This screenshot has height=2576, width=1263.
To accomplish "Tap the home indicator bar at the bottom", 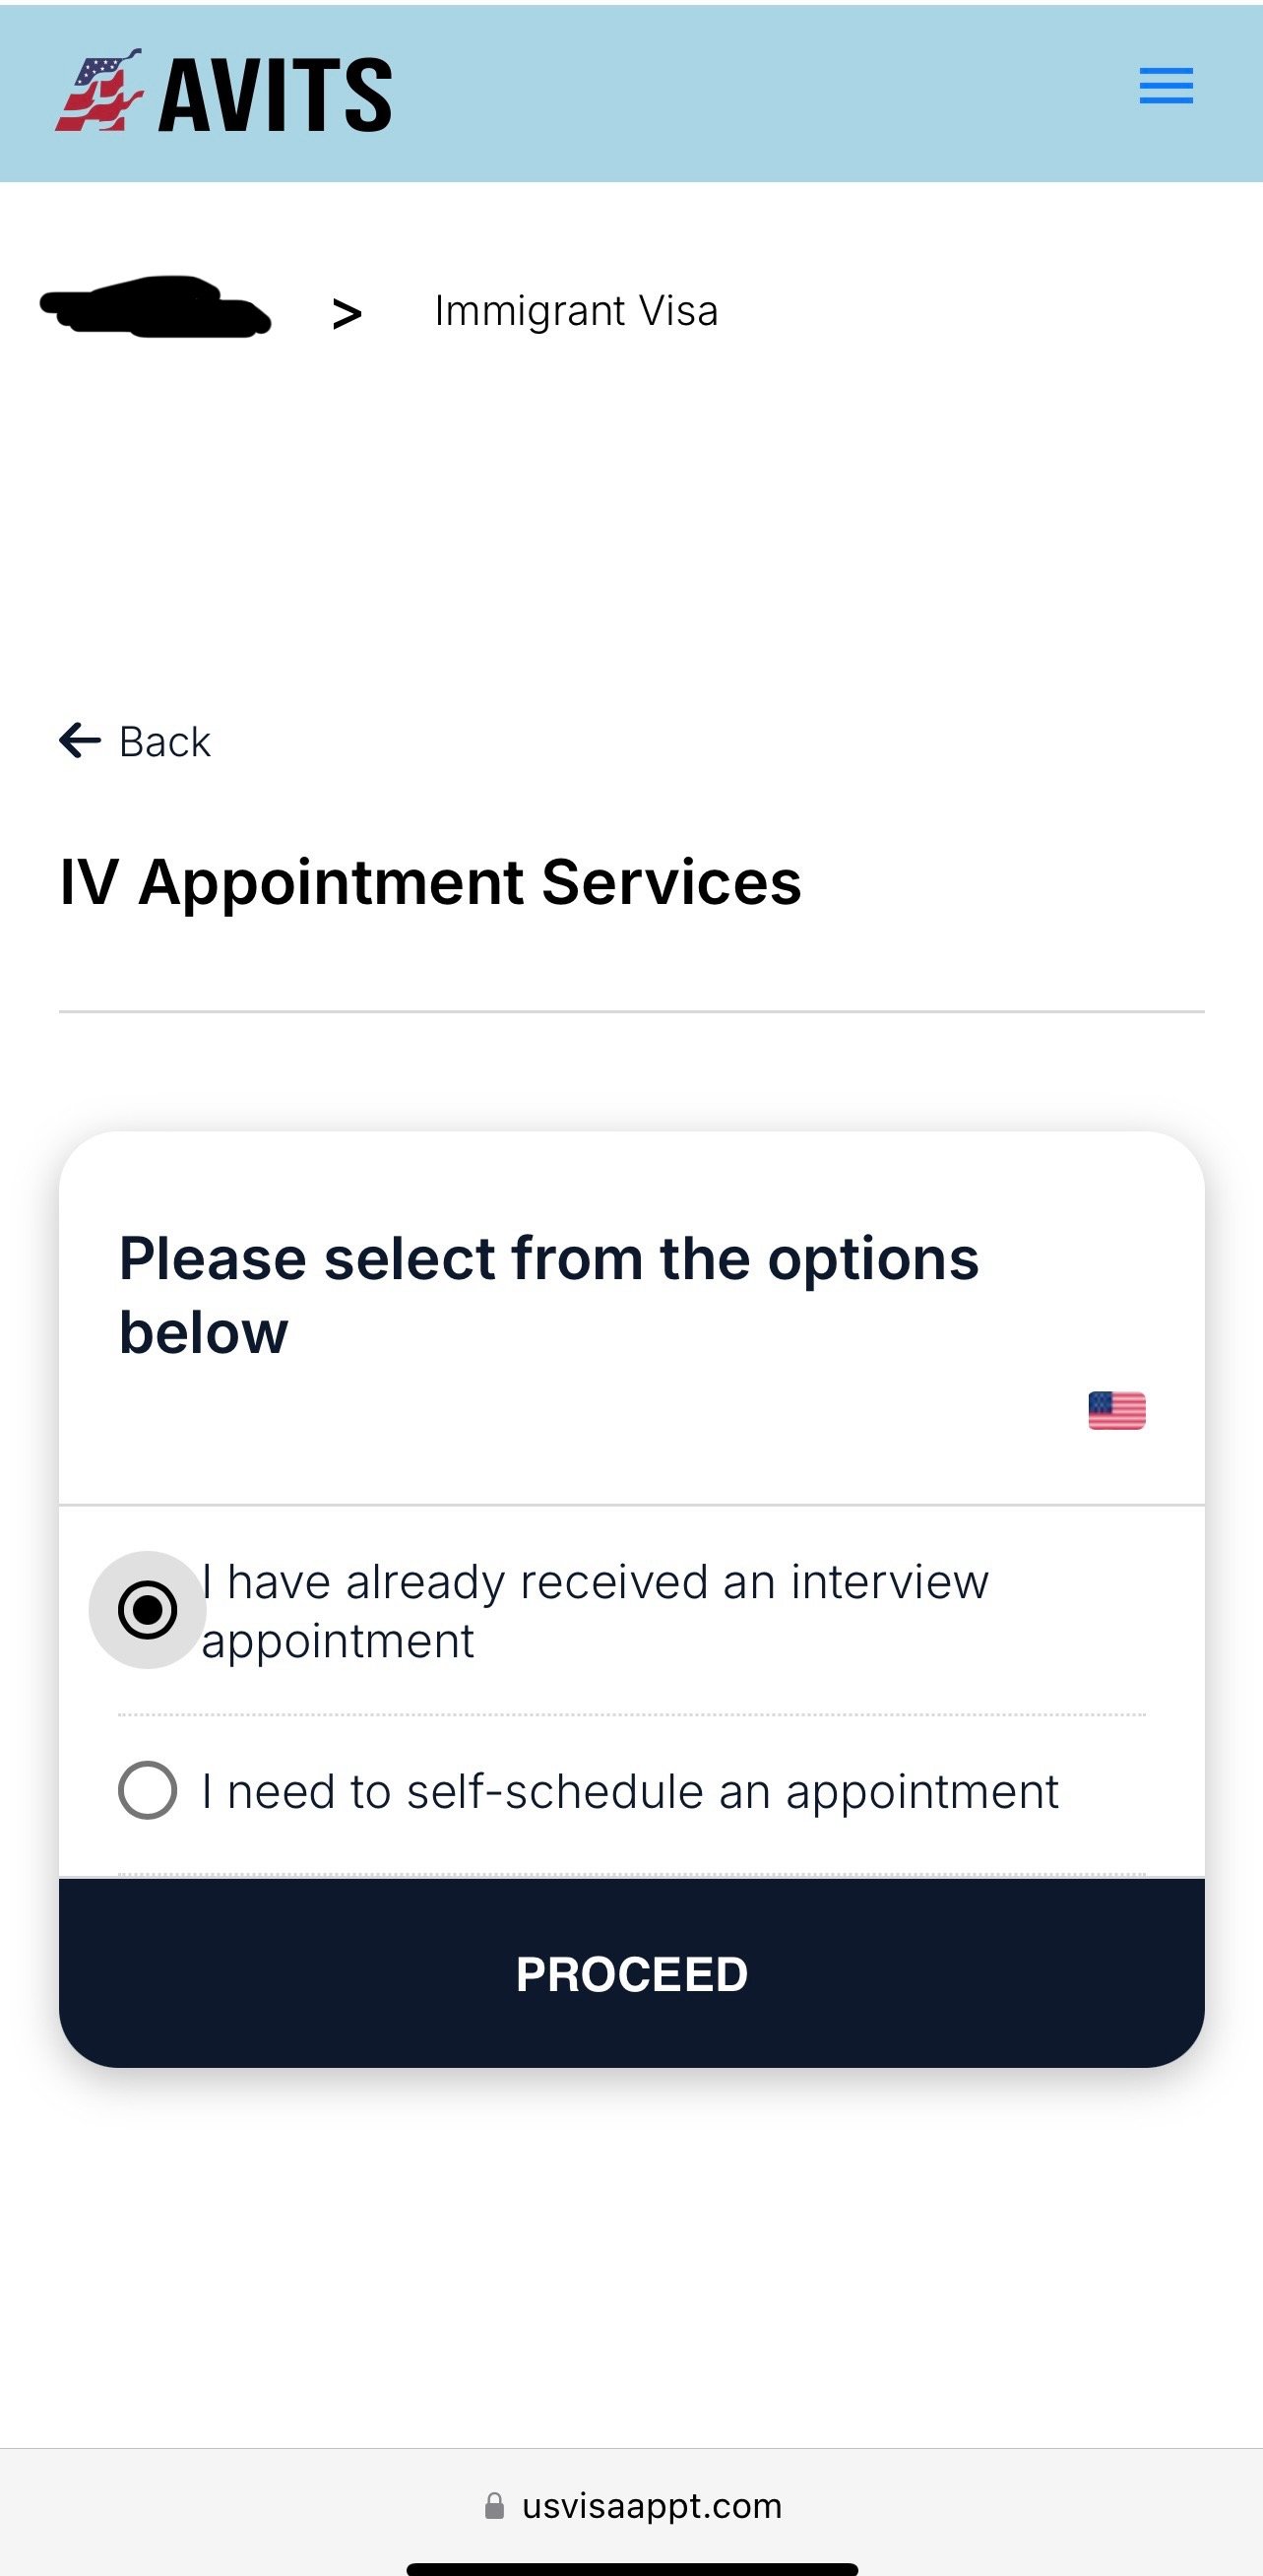I will tap(632, 2568).
